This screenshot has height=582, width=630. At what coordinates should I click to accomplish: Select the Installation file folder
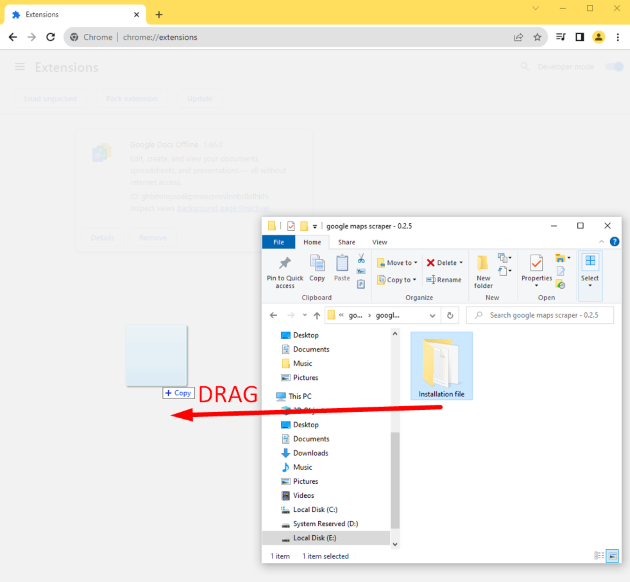coord(441,366)
